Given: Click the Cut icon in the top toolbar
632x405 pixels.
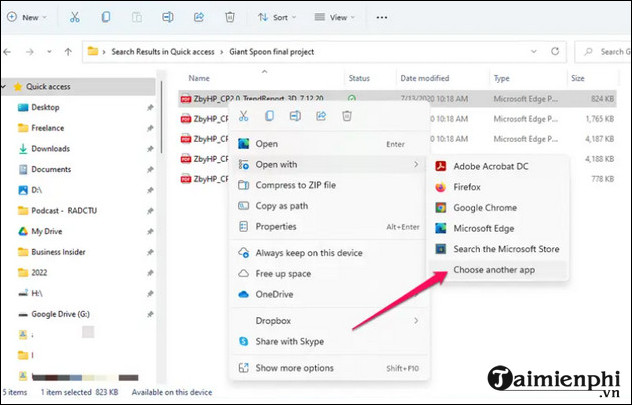Looking at the screenshot, I should pos(75,17).
